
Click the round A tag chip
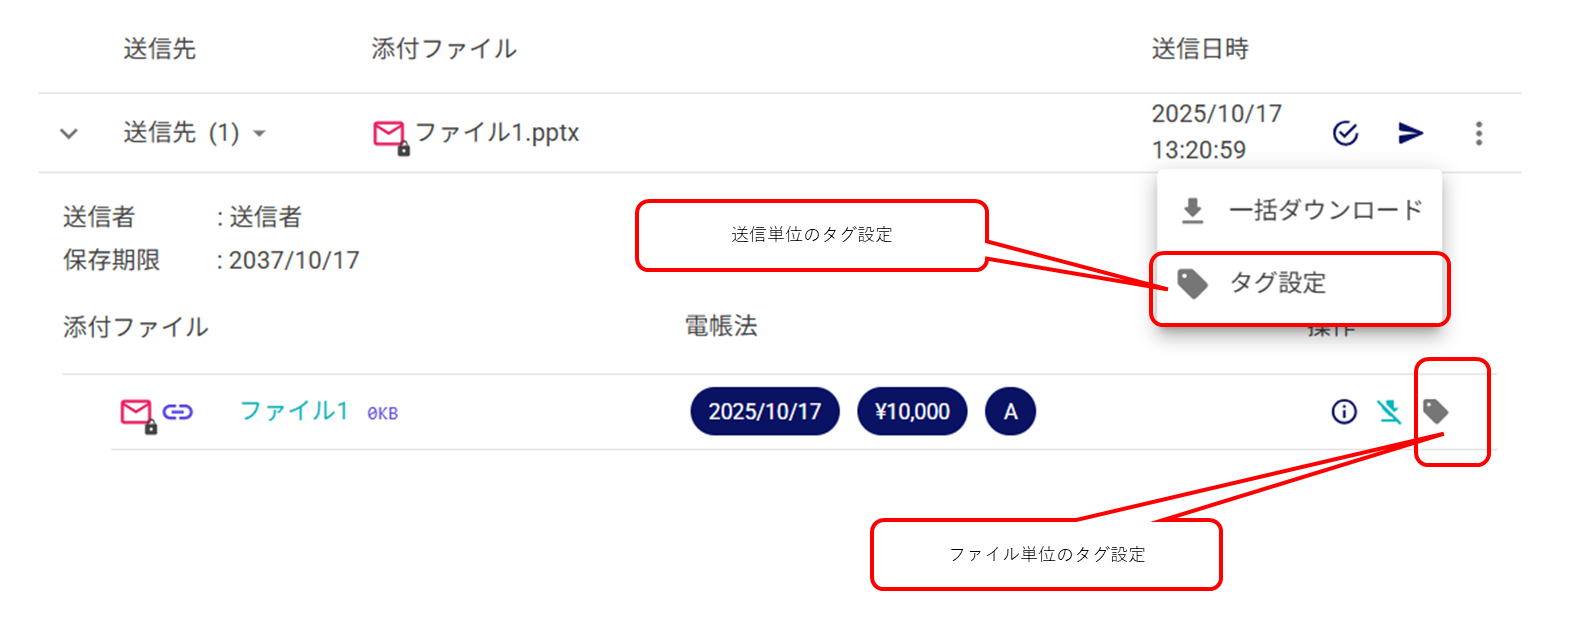click(1010, 411)
